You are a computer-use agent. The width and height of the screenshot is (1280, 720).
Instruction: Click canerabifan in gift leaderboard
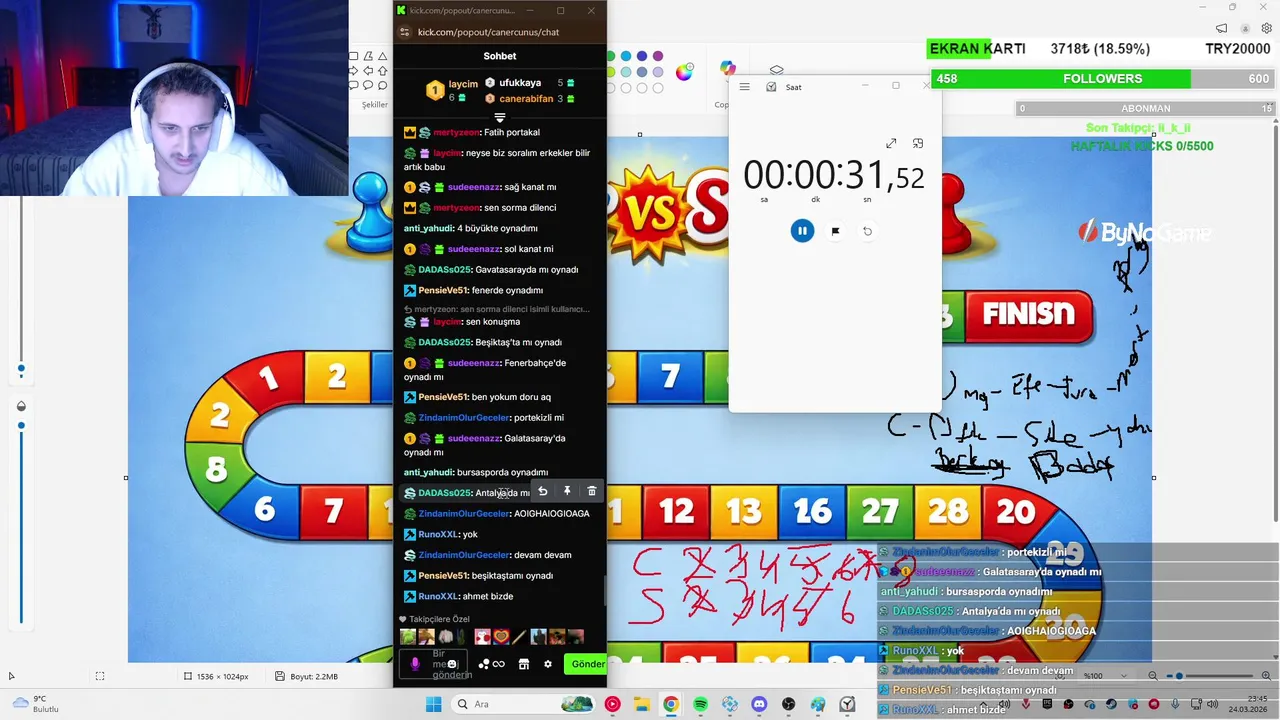coord(526,99)
